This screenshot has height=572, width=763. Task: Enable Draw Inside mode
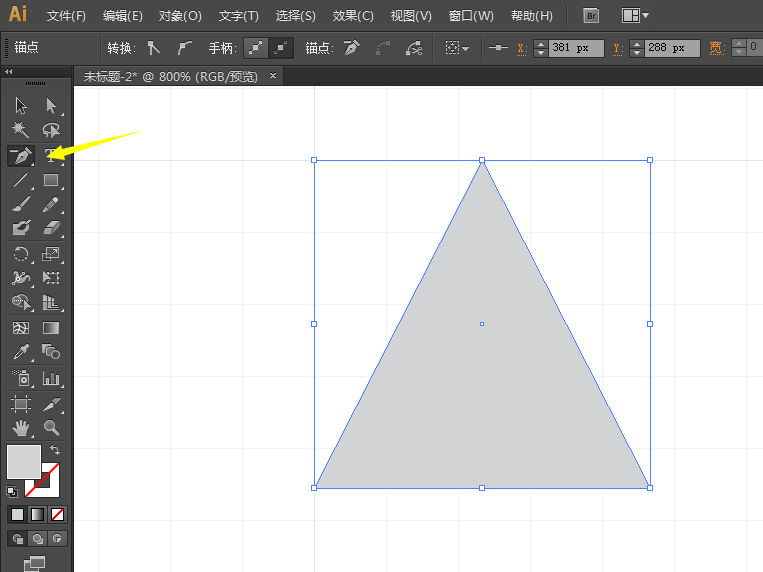coord(57,539)
